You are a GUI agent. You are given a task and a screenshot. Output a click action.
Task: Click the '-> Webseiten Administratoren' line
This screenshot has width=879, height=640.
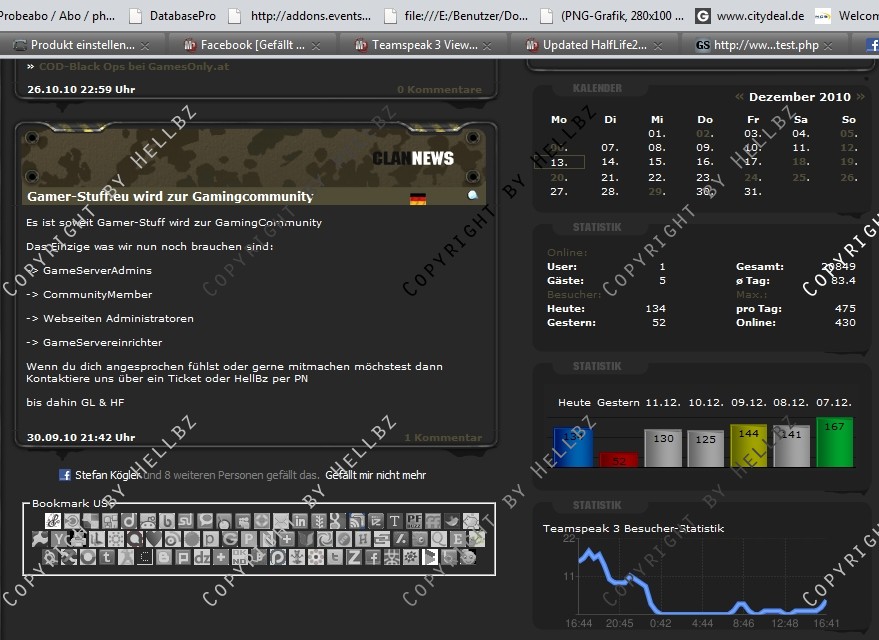pos(110,318)
